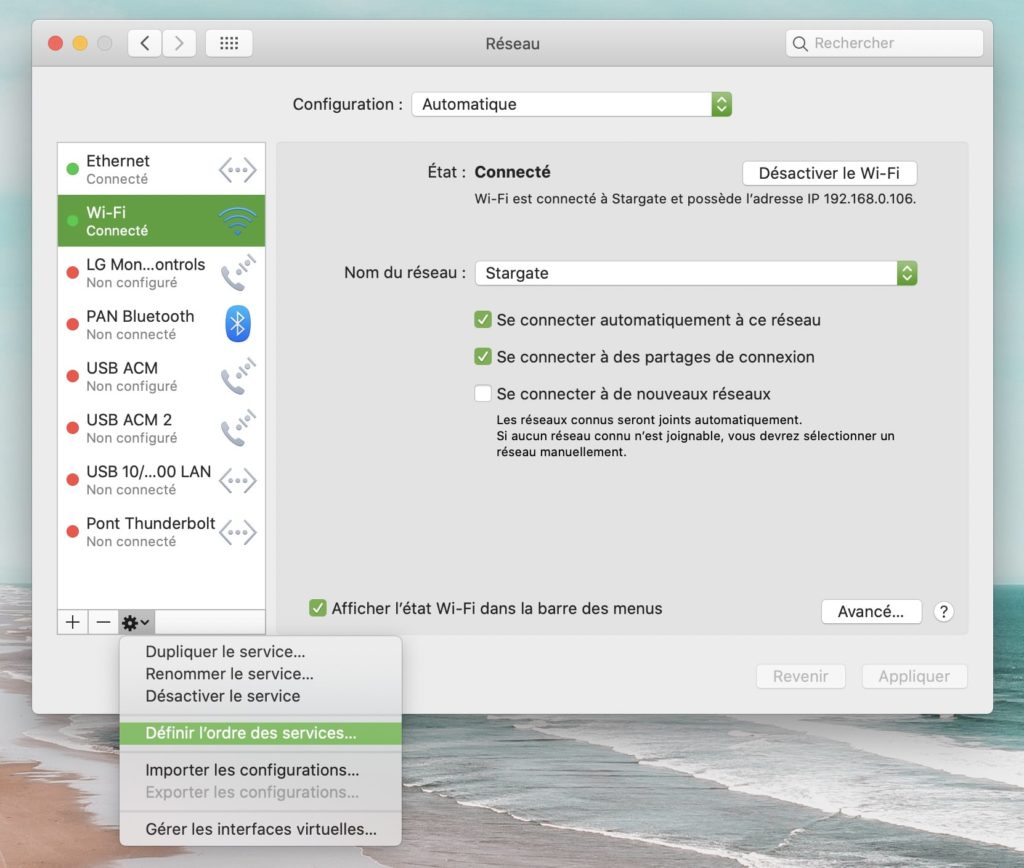Viewport: 1024px width, 868px height.
Task: Select the 'LG Mon...ontrols' service
Action: coord(161,272)
